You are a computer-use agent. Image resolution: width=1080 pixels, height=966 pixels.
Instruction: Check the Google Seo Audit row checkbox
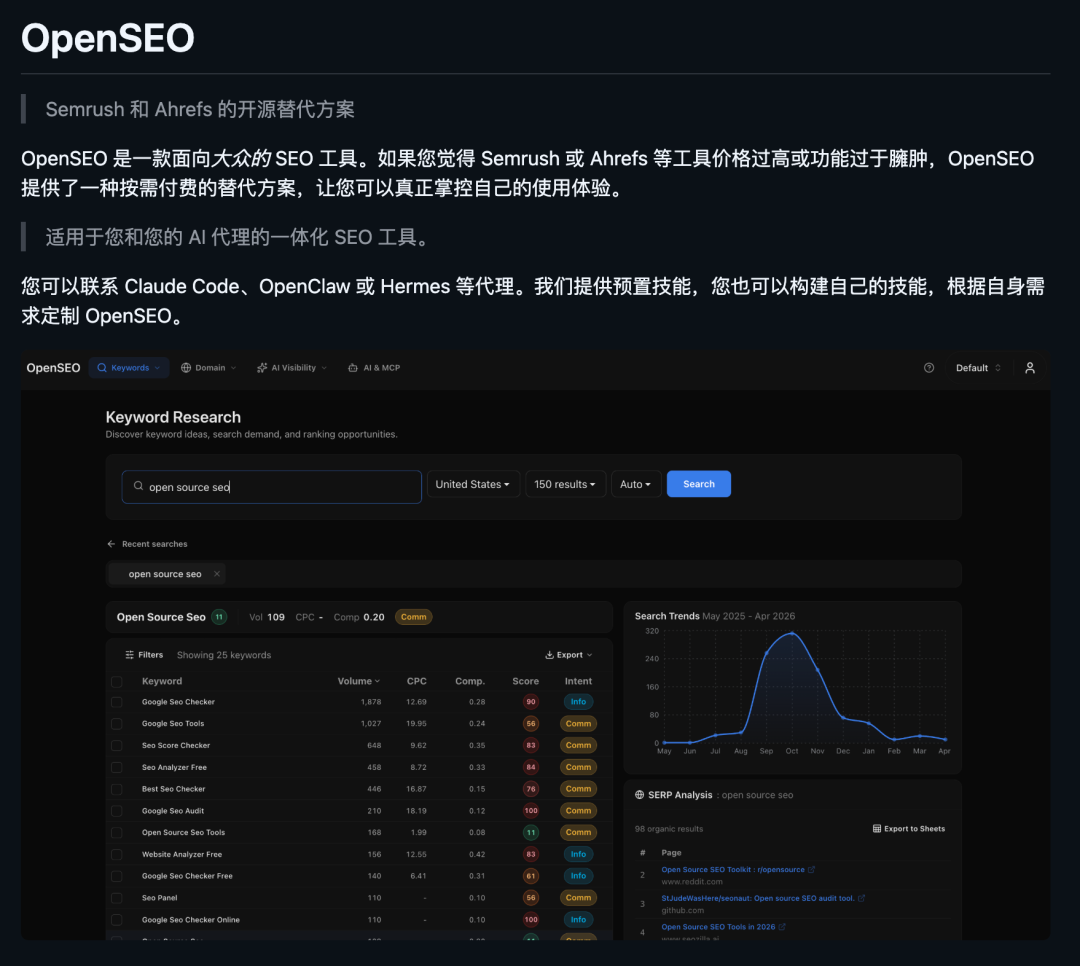pyautogui.click(x=116, y=811)
